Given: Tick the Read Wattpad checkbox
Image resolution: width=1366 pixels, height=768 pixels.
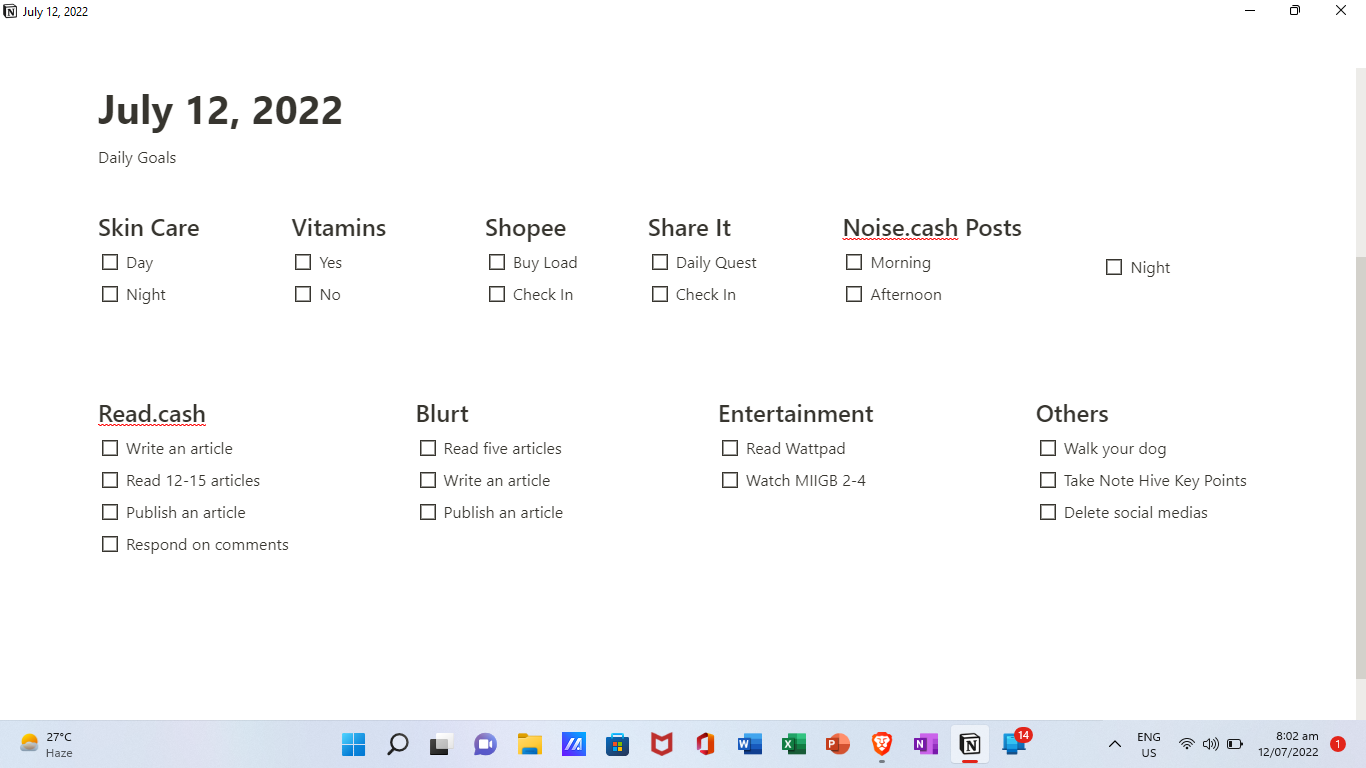Looking at the screenshot, I should click(x=730, y=448).
